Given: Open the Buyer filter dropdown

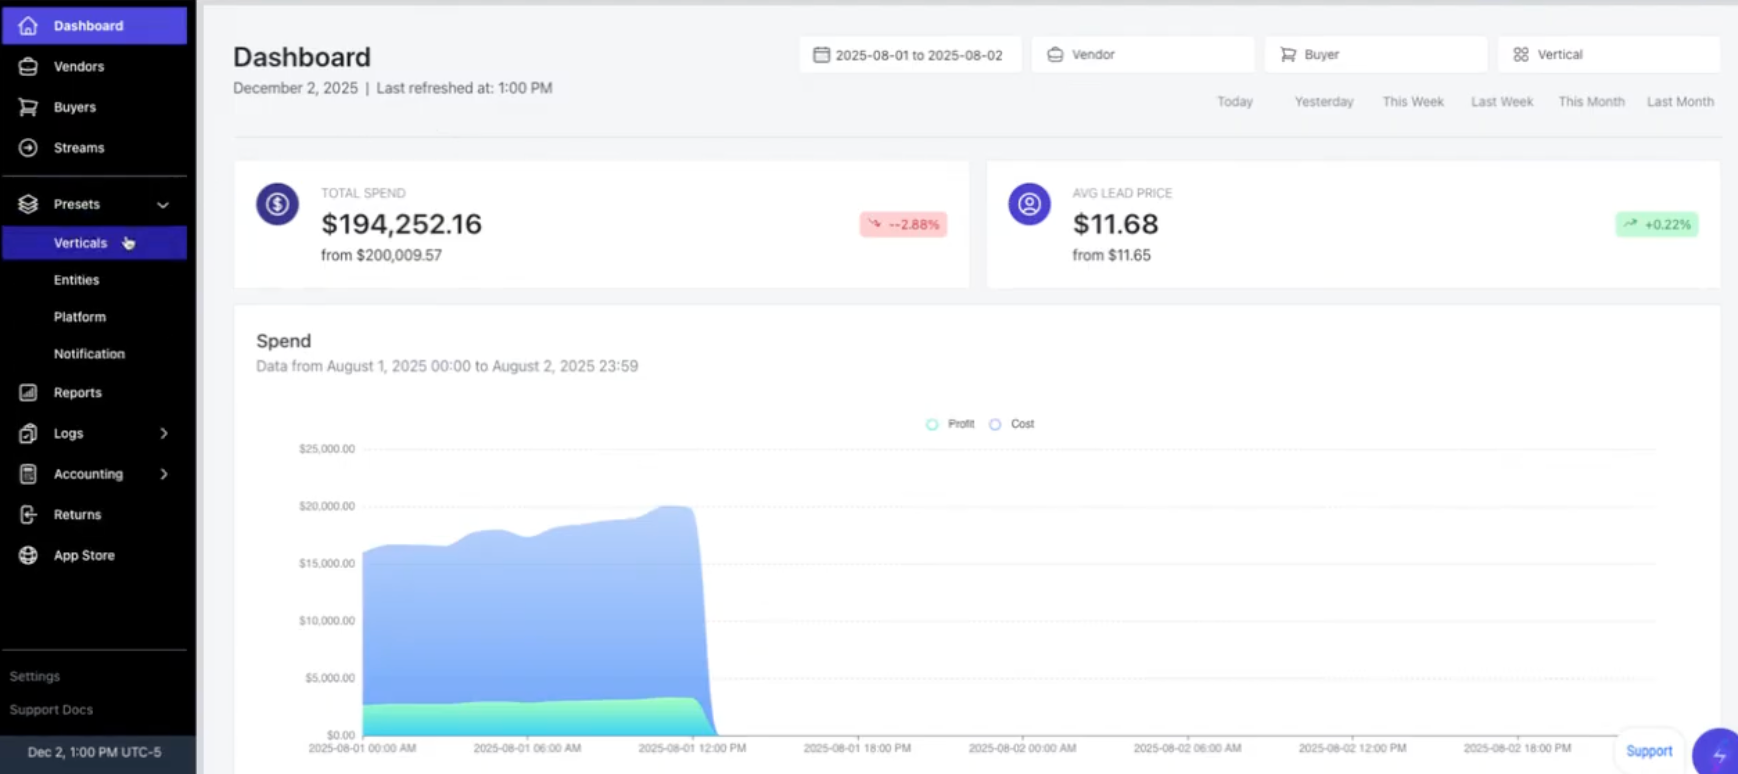Looking at the screenshot, I should (x=1376, y=55).
